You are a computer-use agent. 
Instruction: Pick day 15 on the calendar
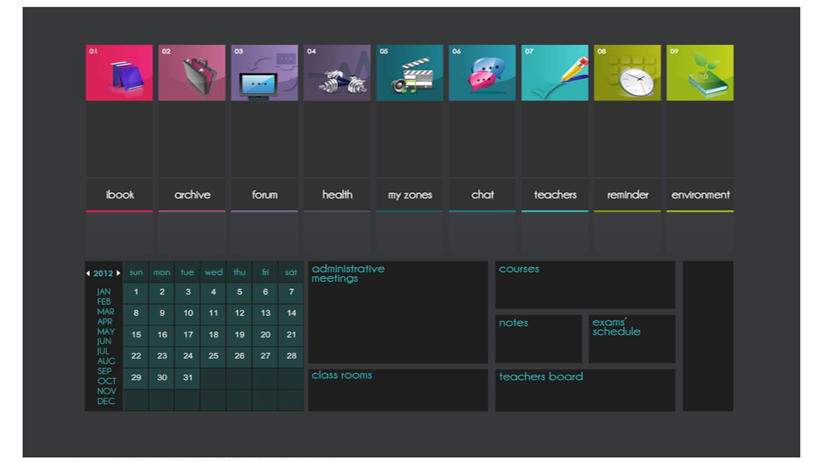click(x=136, y=335)
